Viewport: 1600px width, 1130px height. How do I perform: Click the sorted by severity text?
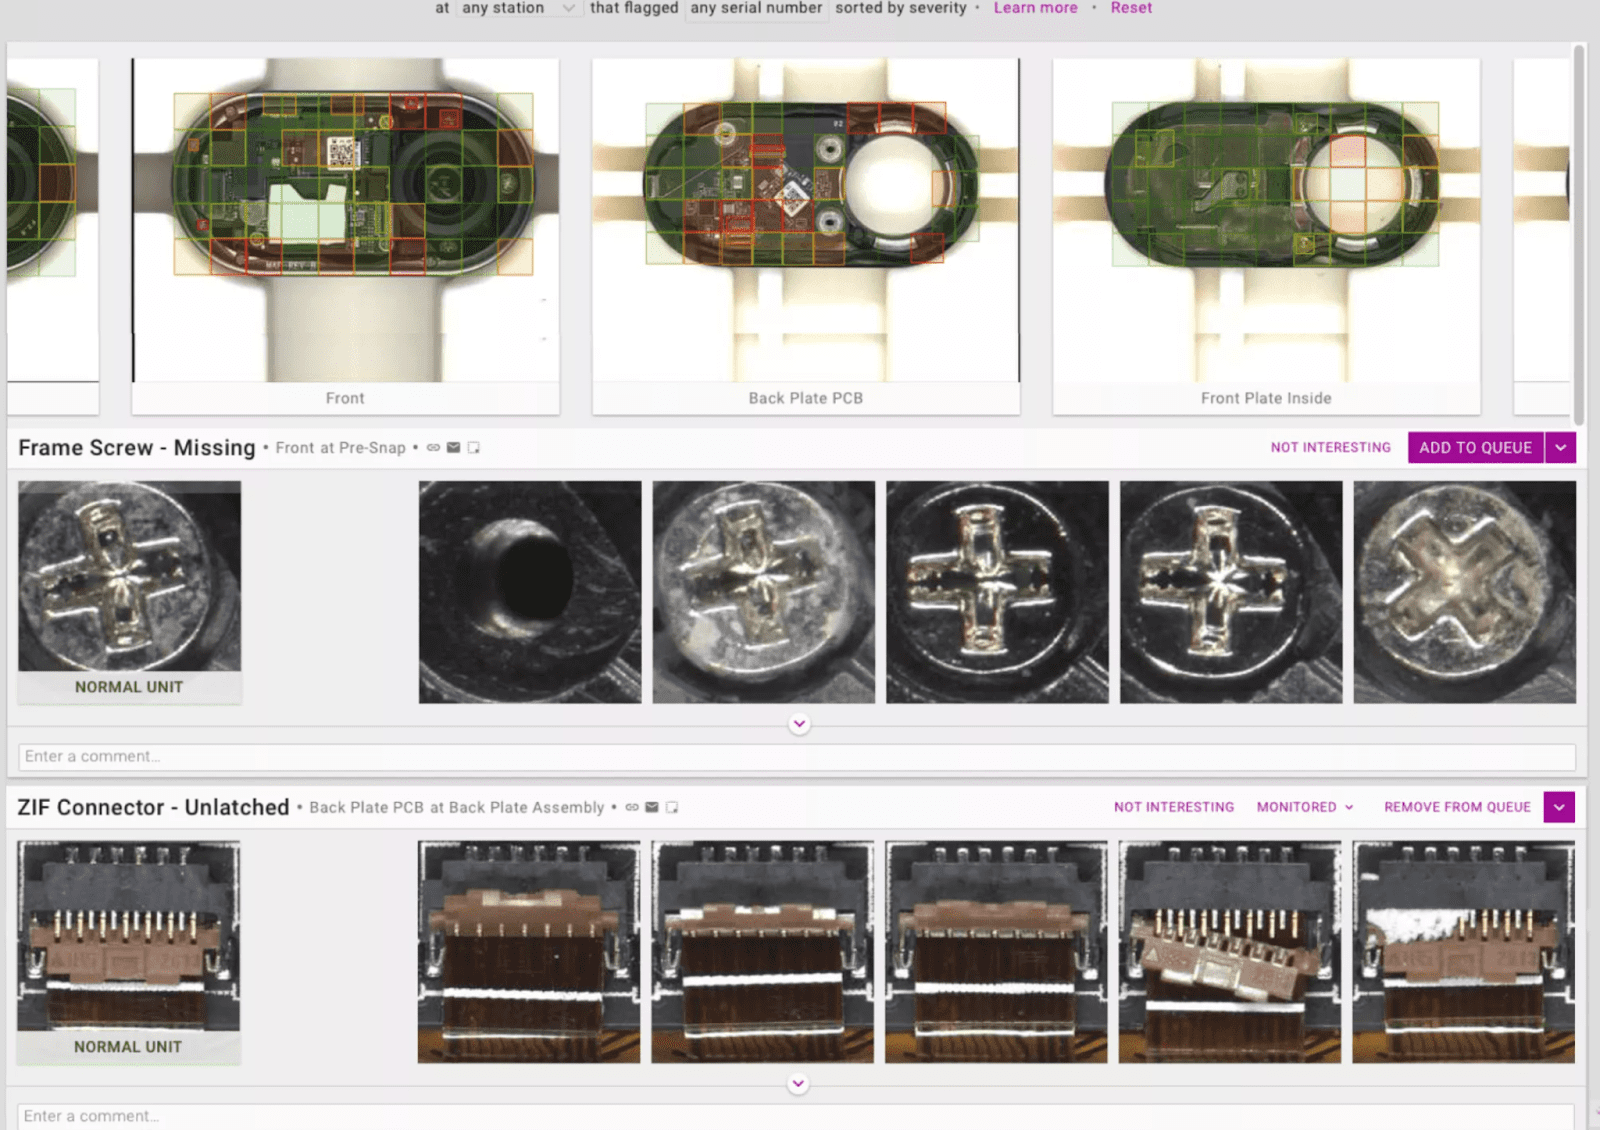point(901,8)
